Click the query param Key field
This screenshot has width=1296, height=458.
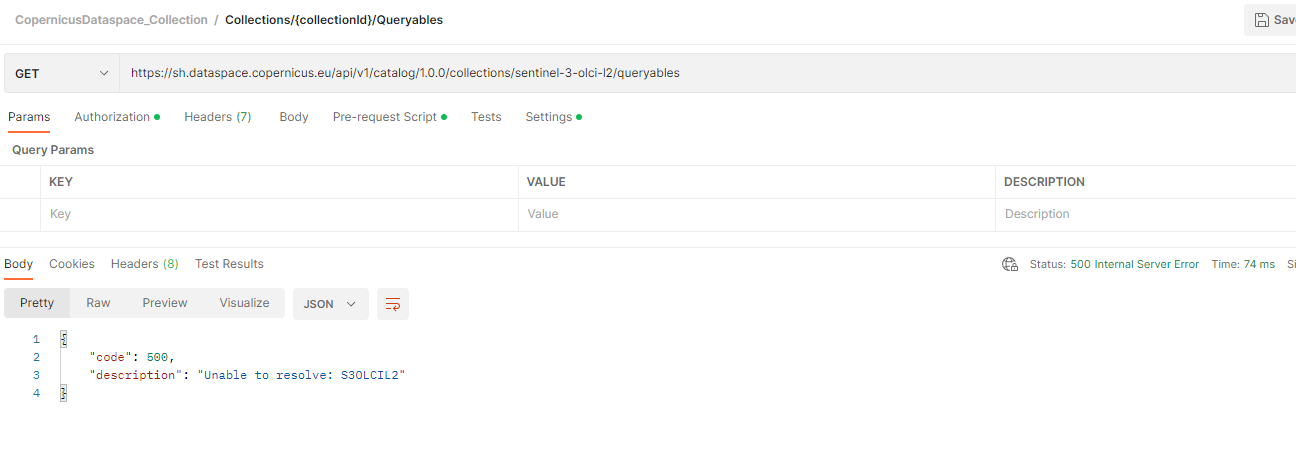click(280, 214)
